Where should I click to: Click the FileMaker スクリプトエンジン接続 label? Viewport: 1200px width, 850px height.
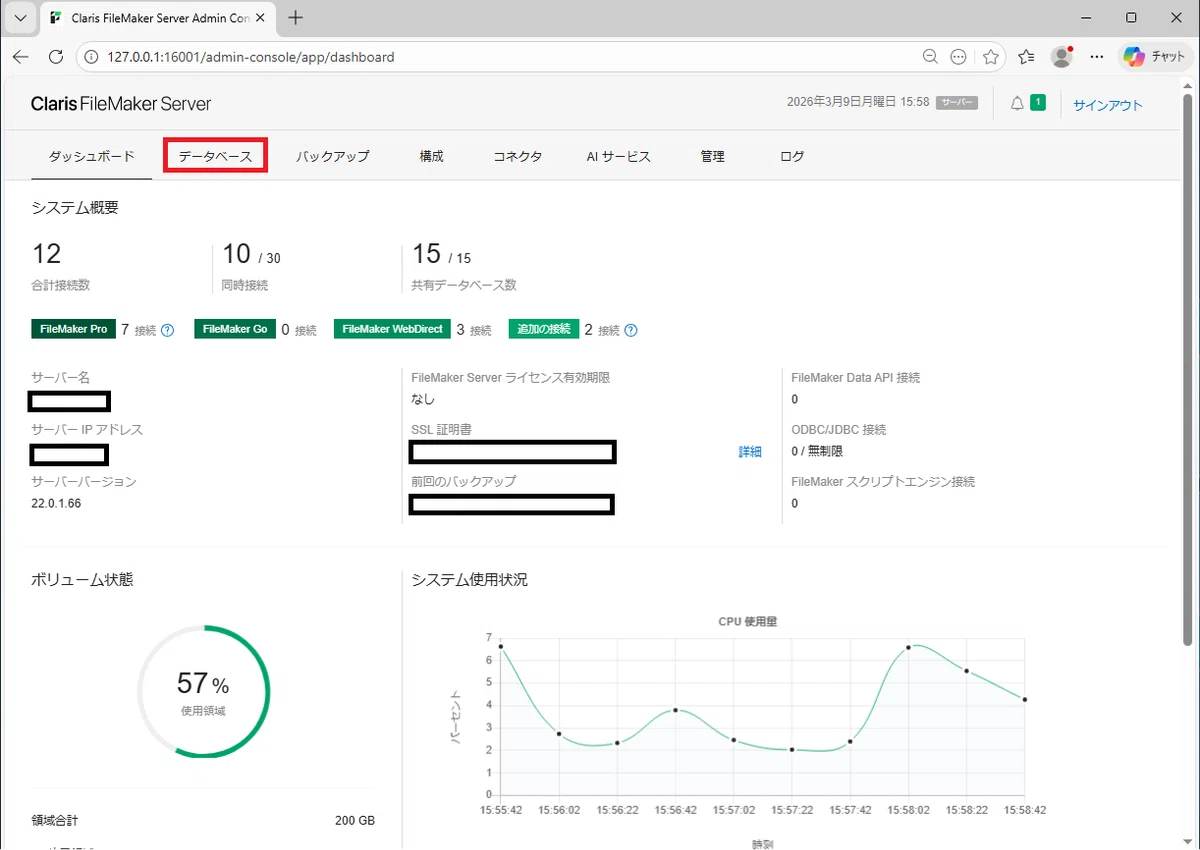point(883,482)
